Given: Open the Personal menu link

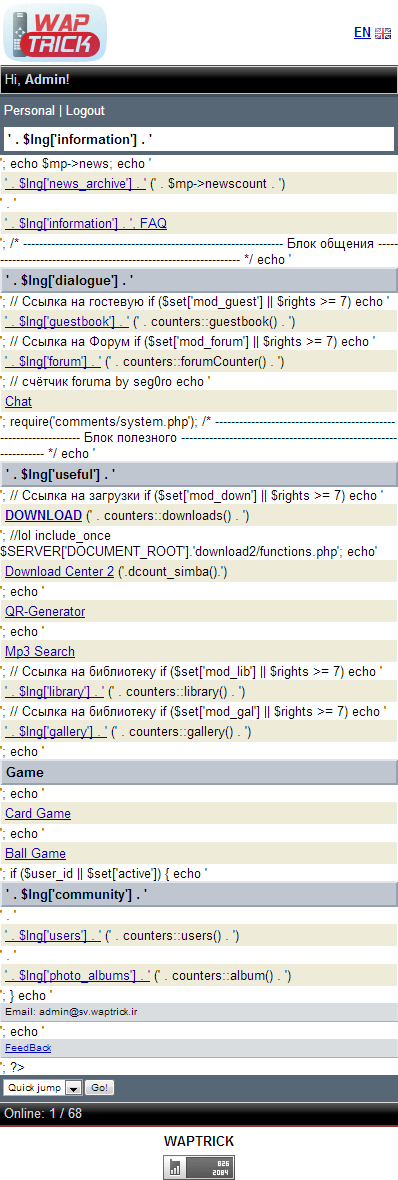Looking at the screenshot, I should (x=29, y=111).
